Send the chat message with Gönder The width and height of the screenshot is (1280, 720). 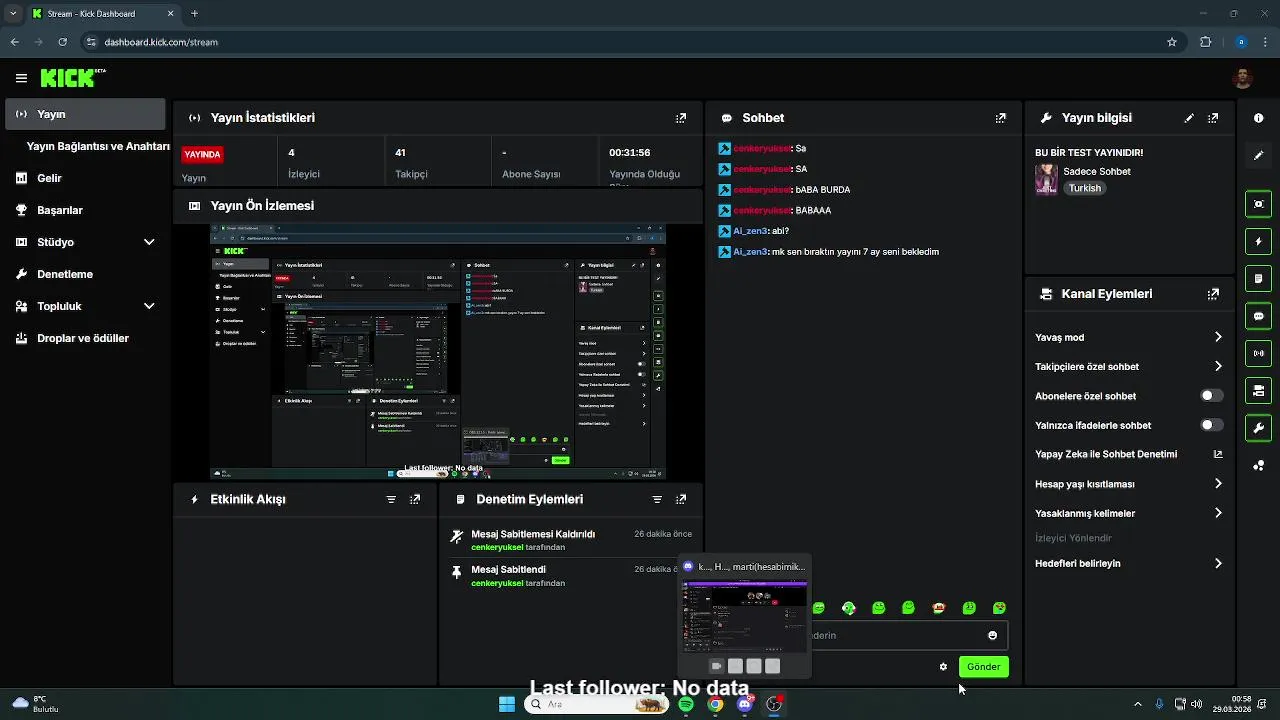pyautogui.click(x=983, y=667)
